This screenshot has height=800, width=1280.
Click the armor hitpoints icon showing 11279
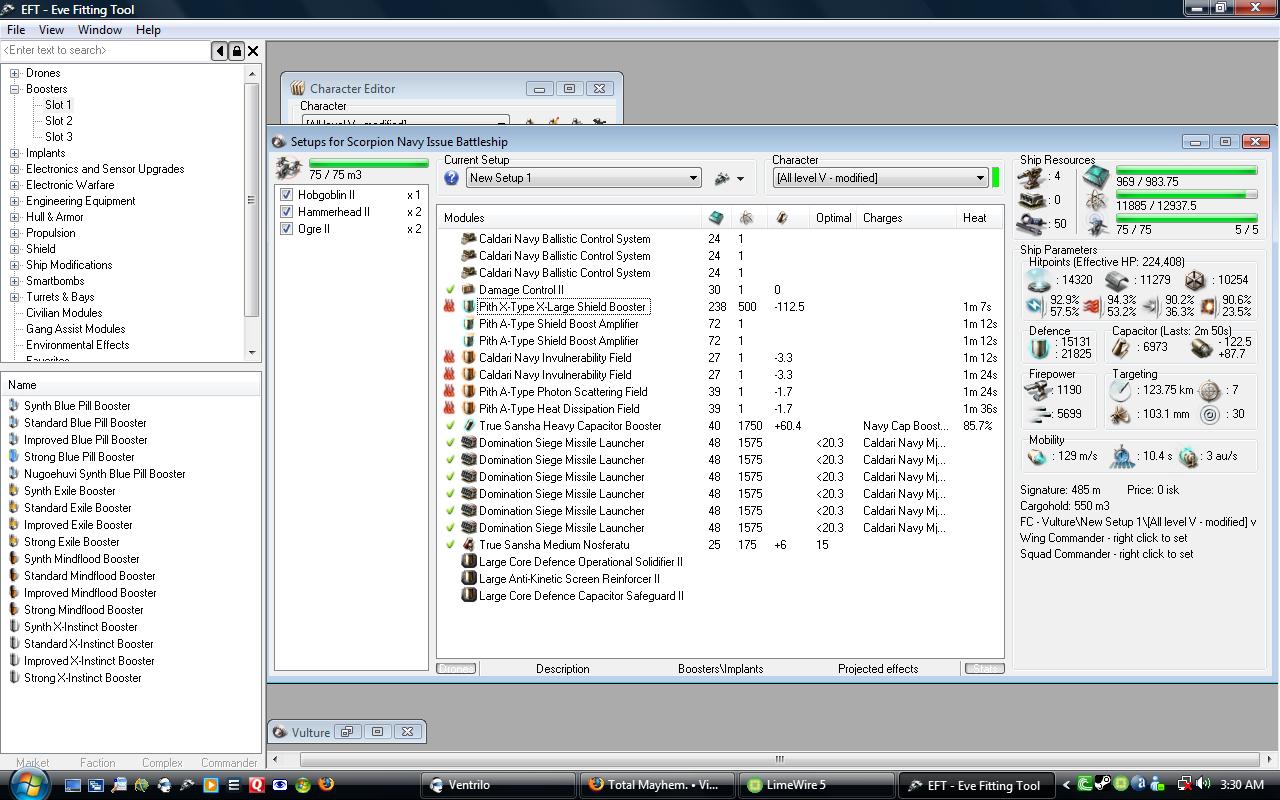(x=1116, y=281)
